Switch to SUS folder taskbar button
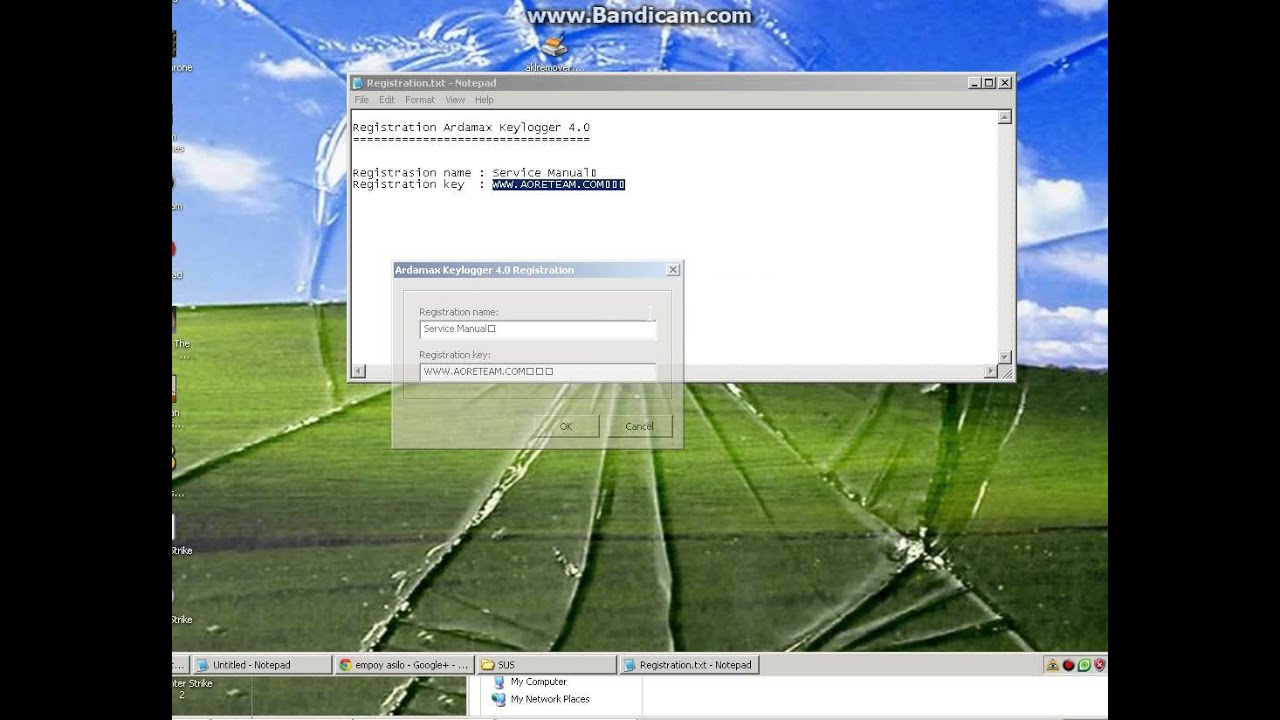Screen dimensions: 1280x720 547,664
